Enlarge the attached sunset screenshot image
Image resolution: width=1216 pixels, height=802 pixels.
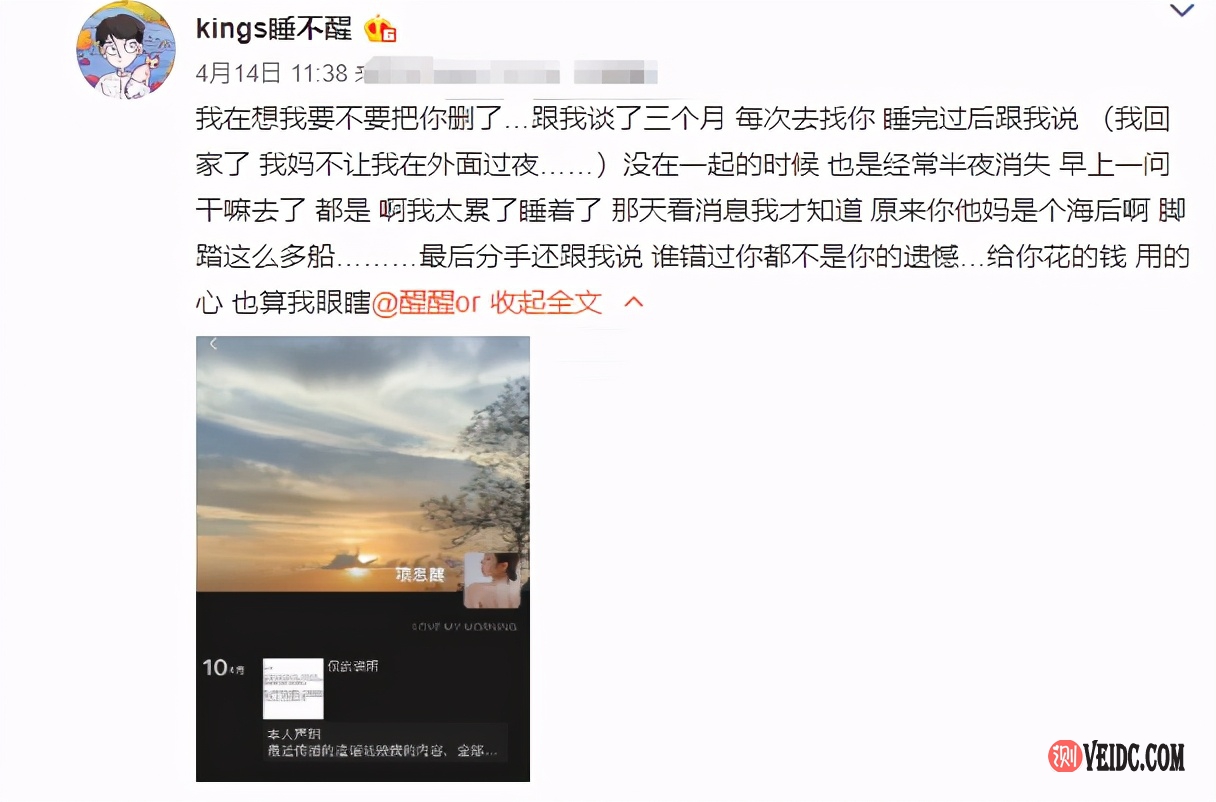pyautogui.click(x=363, y=559)
